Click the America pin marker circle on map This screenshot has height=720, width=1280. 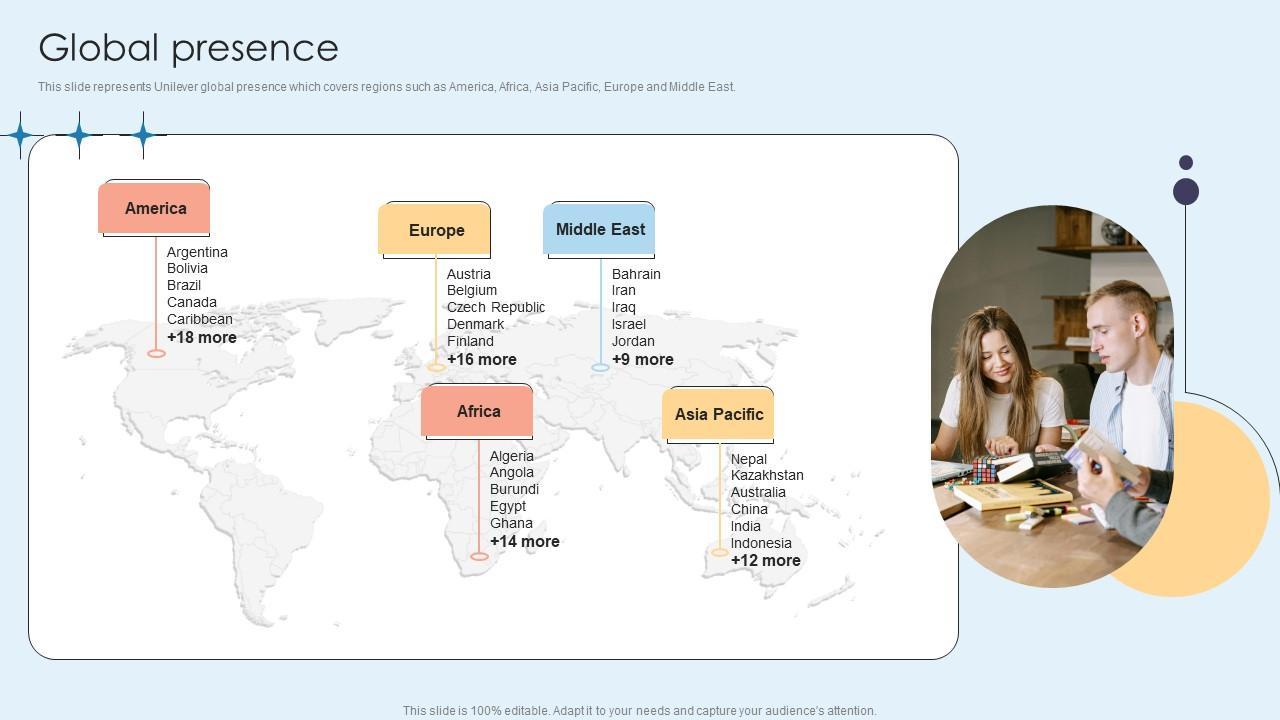(x=156, y=353)
